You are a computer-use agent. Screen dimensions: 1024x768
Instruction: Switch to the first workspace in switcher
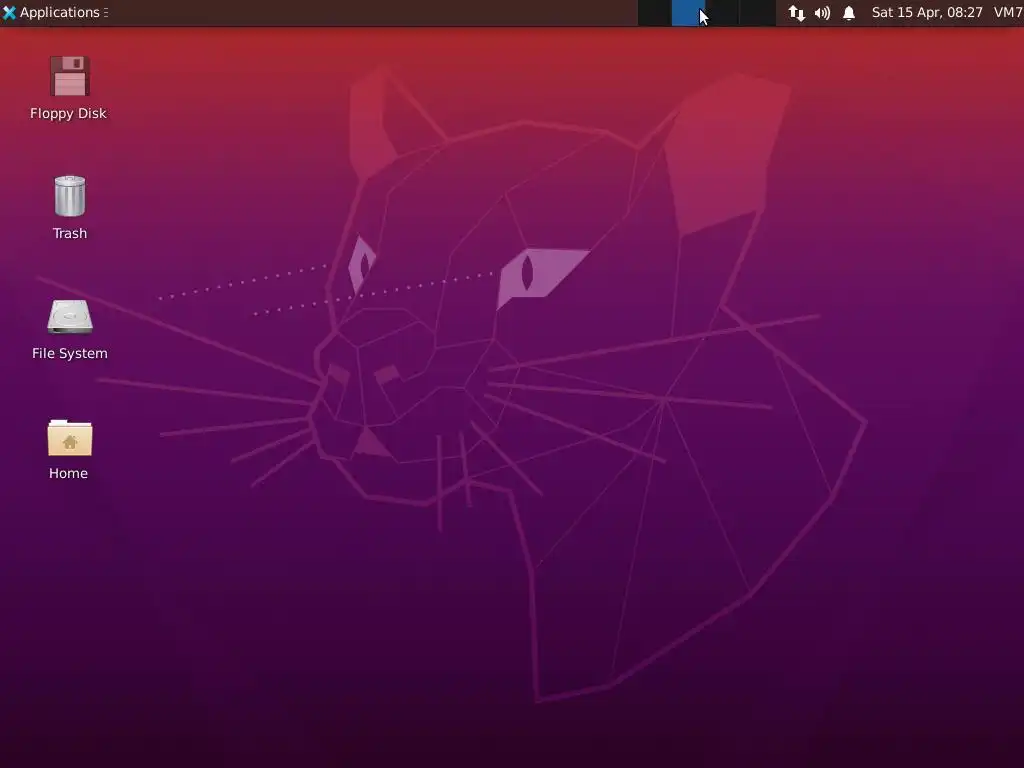655,13
